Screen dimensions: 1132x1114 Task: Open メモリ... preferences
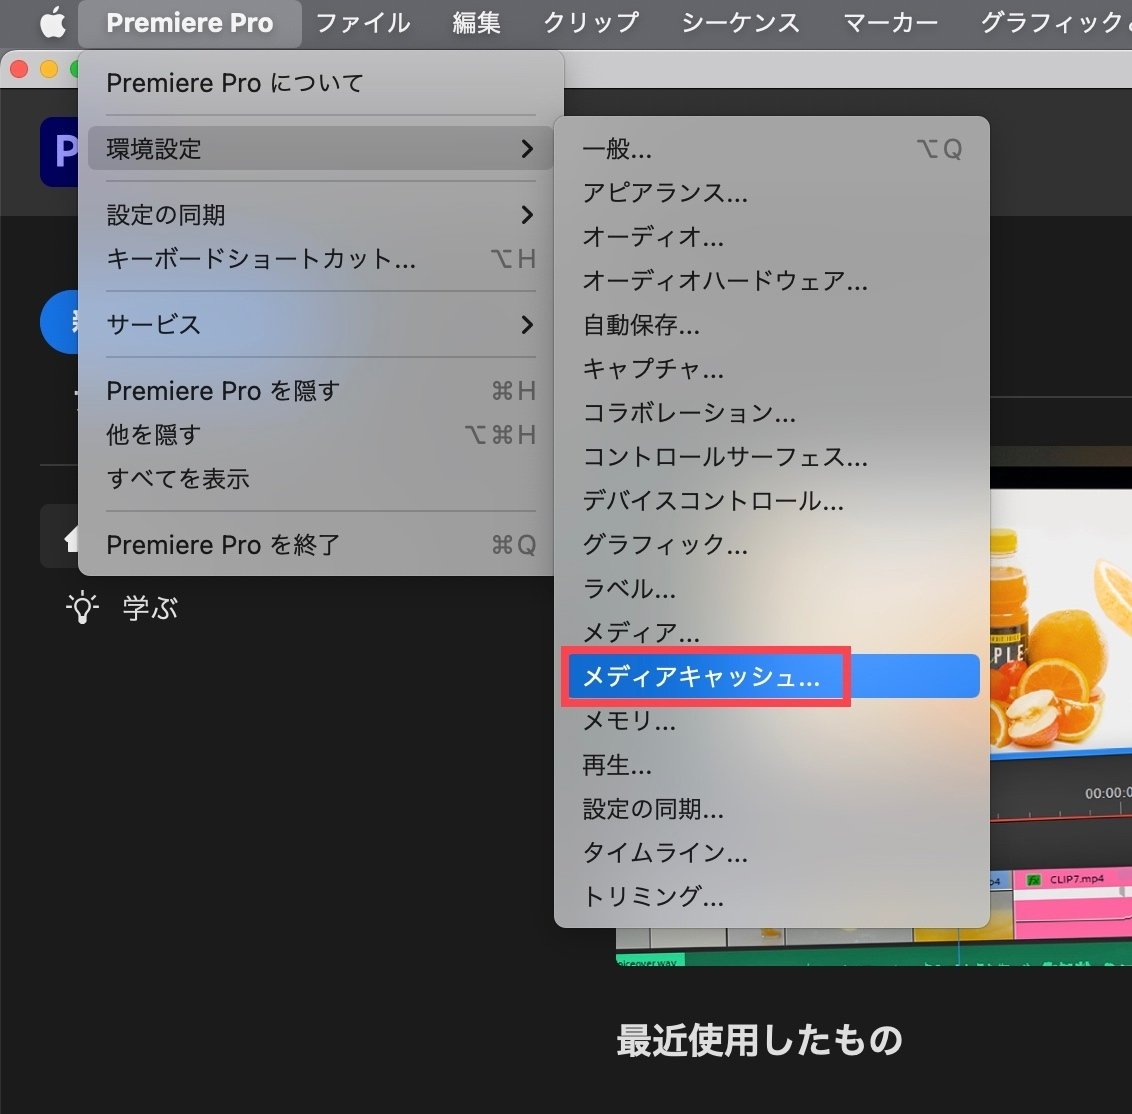click(771, 721)
